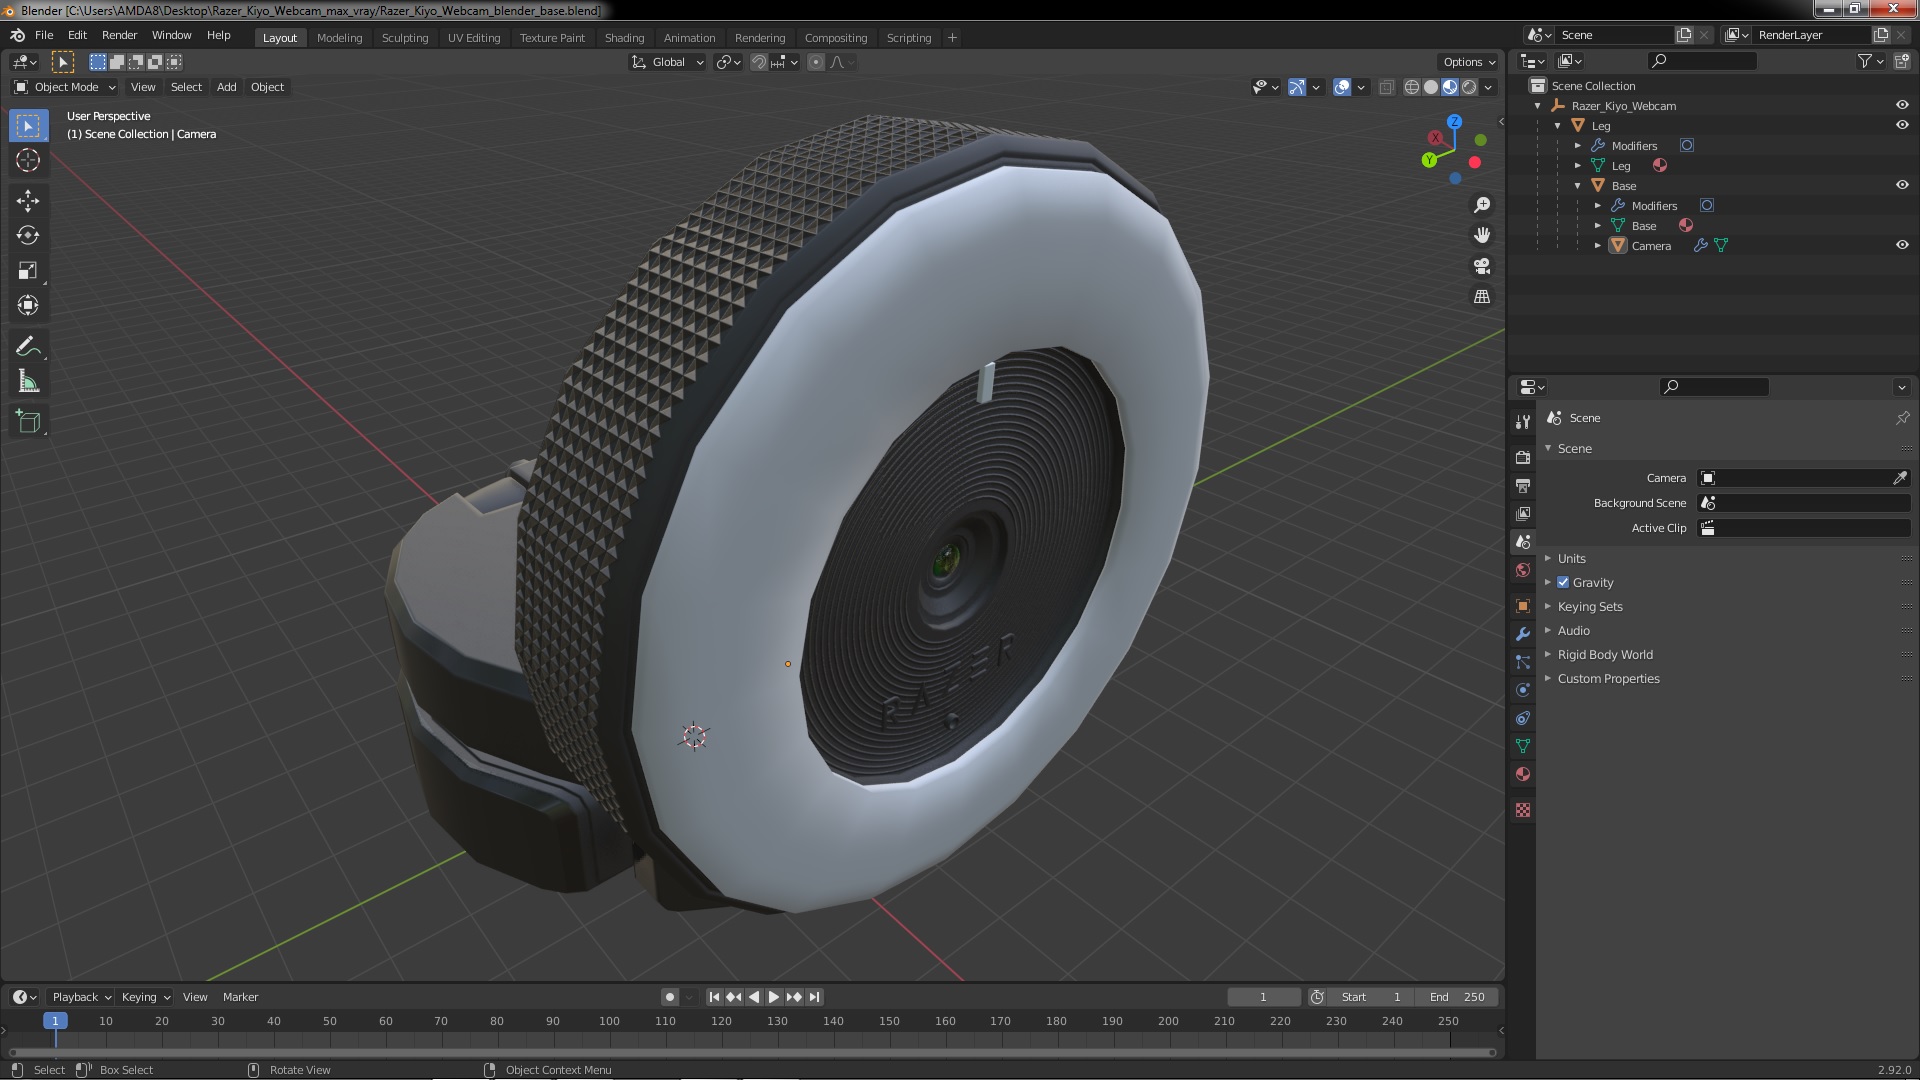Viewport: 1920px width, 1080px height.
Task: Open the Render menu
Action: tap(119, 35)
